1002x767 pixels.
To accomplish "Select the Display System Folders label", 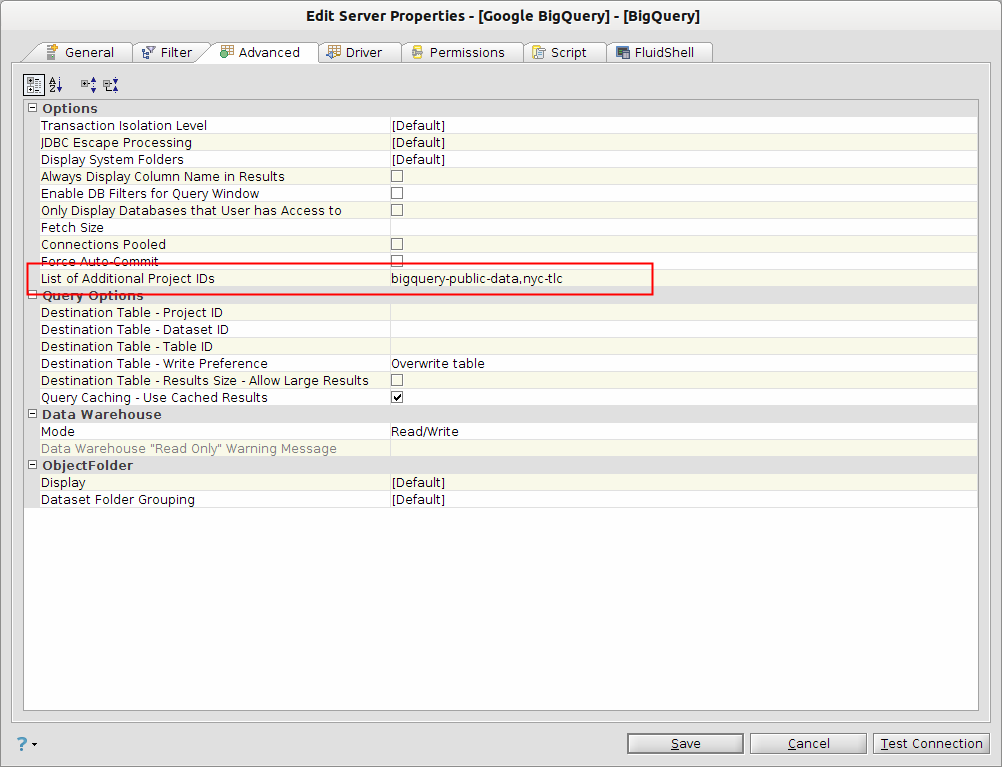I will 112,159.
